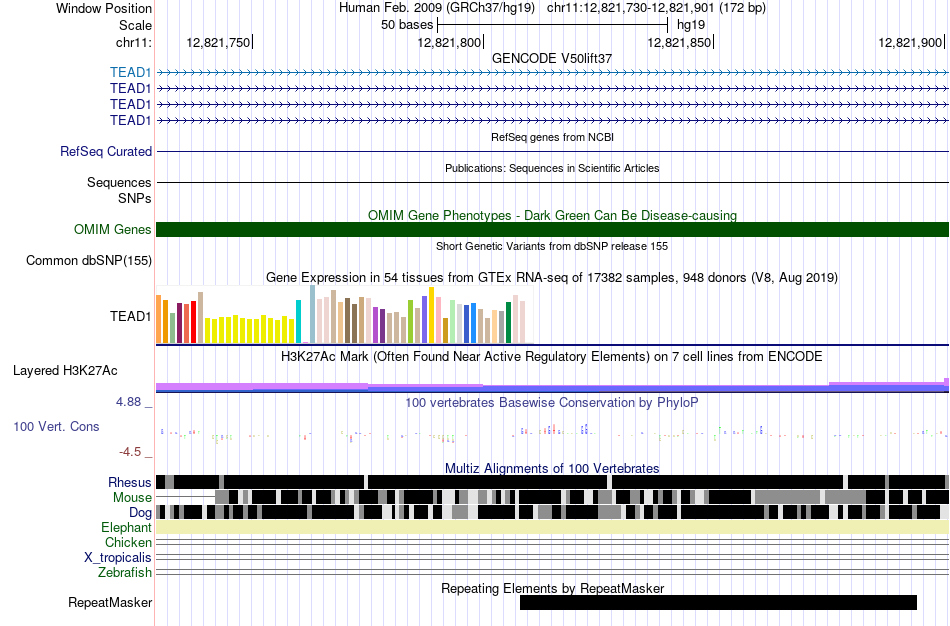Open the RefSeq genes from NCBI track title
Screen dimensions: 950x626
click(x=552, y=137)
